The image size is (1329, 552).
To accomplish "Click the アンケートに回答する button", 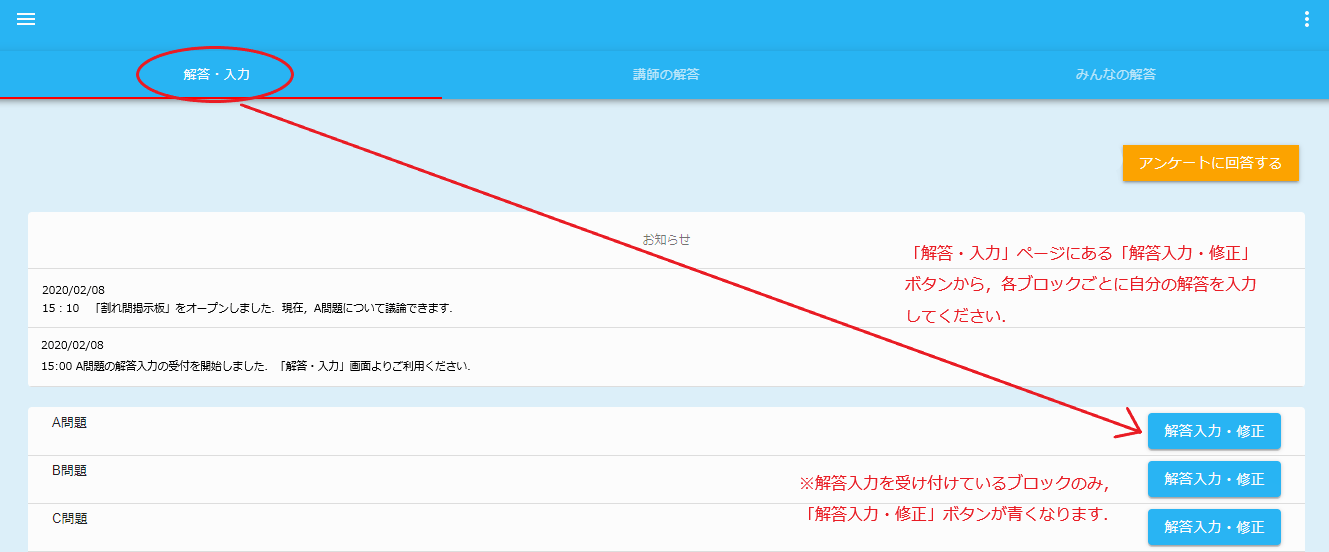I will coord(1210,163).
